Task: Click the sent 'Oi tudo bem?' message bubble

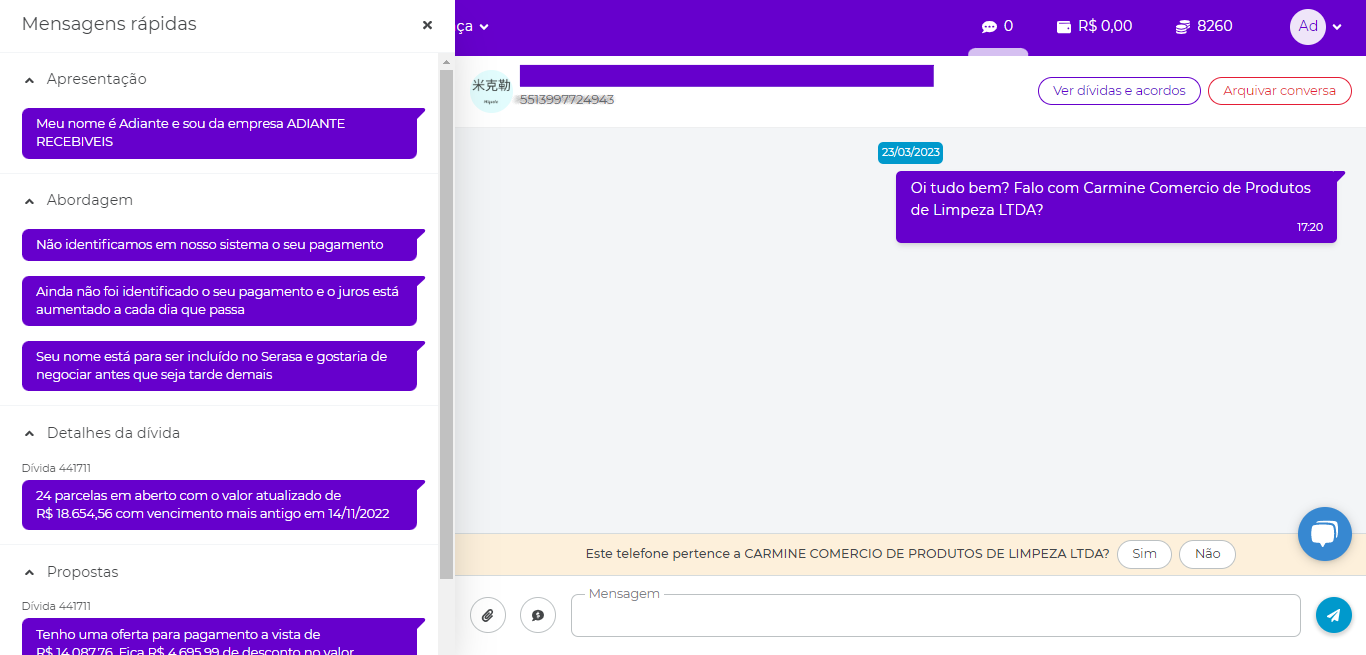Action: click(x=1116, y=207)
